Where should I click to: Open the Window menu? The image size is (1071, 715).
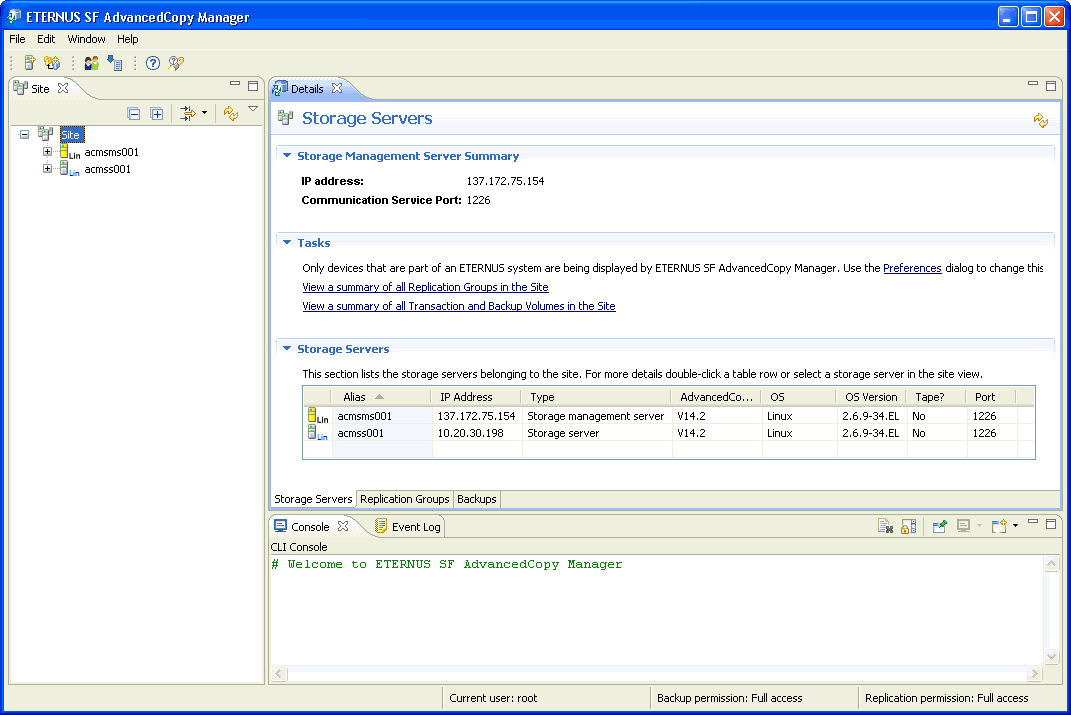[x=86, y=39]
